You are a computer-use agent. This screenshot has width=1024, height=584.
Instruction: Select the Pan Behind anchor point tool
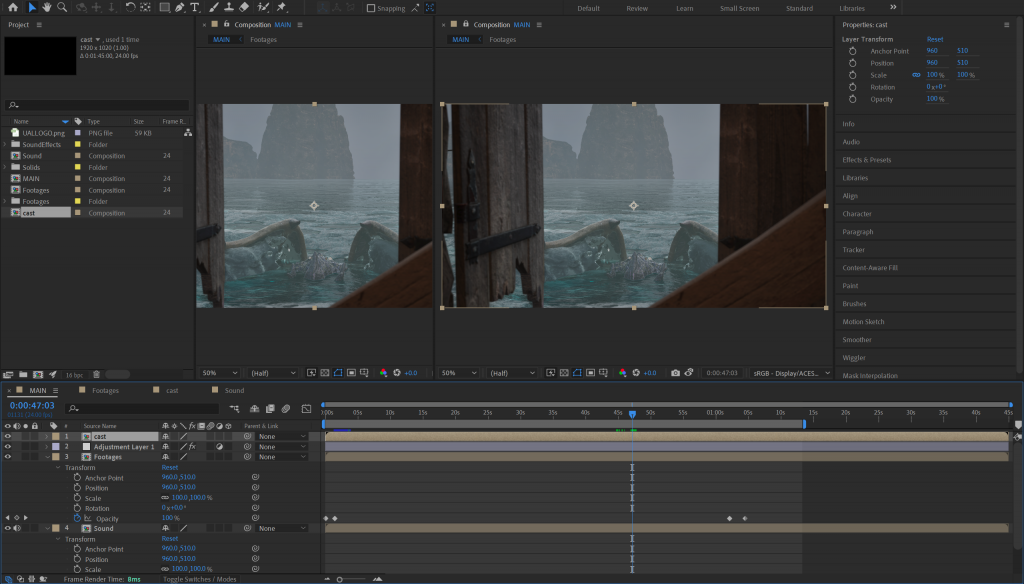tap(146, 7)
